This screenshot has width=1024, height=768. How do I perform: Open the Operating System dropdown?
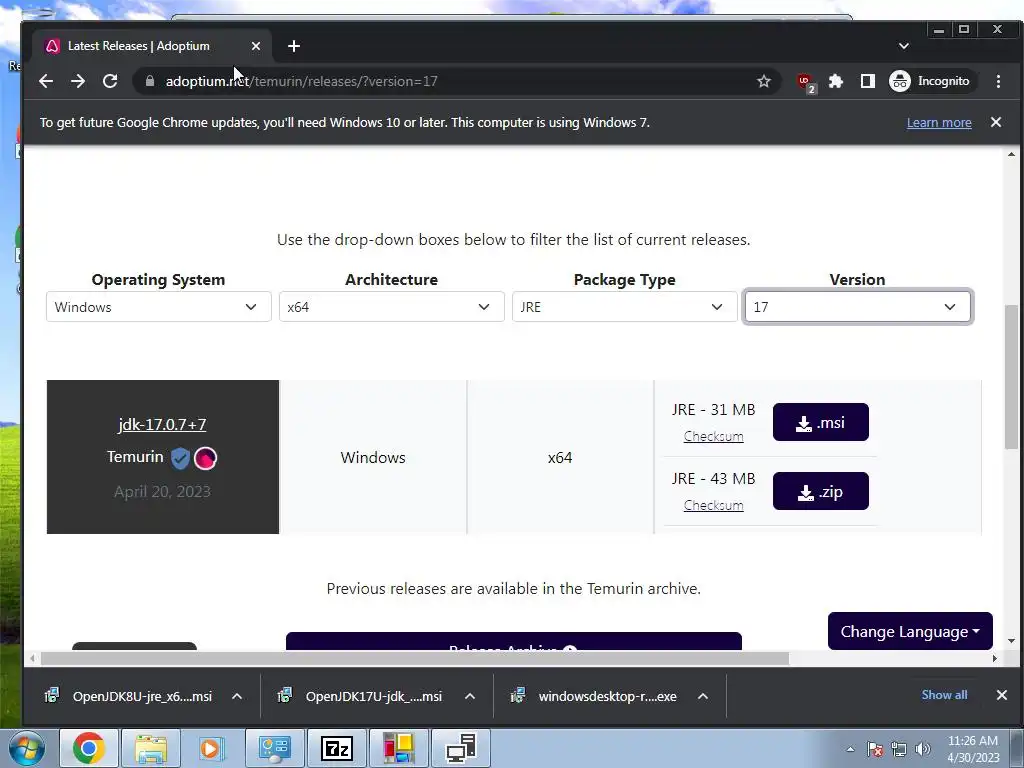pyautogui.click(x=159, y=307)
